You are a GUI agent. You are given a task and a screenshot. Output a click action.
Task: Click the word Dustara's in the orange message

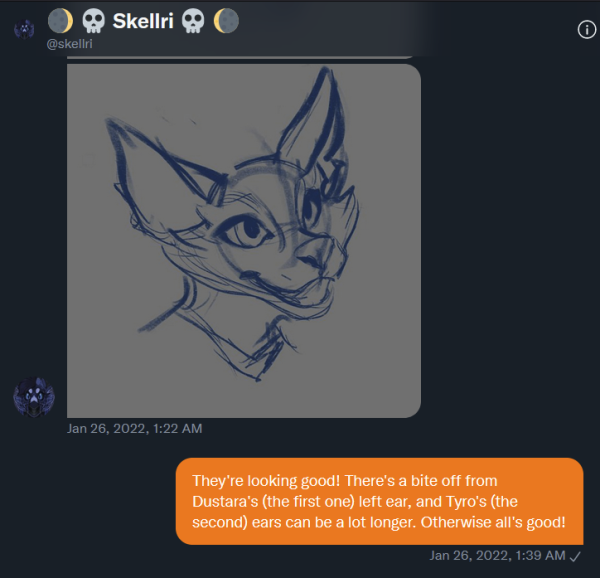click(225, 501)
